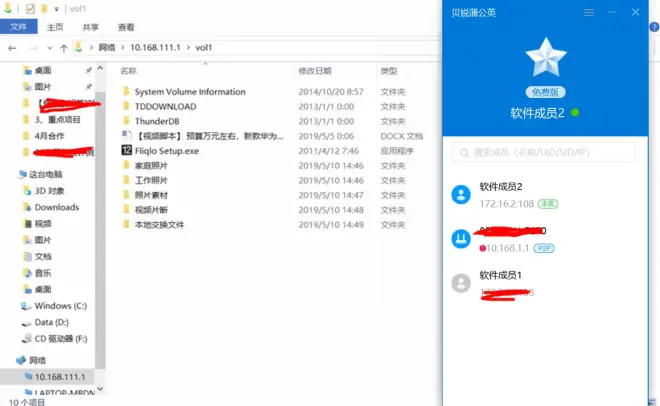Screen dimensions: 660x406
Task: Open recent locations dropdown chevron
Action: click(x=50, y=48)
